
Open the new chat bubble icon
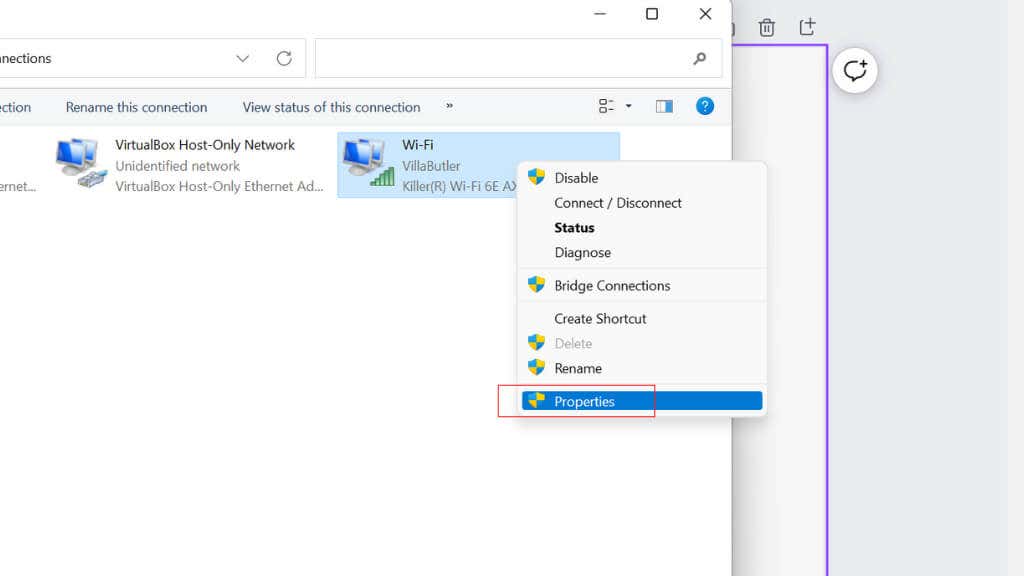click(x=854, y=70)
